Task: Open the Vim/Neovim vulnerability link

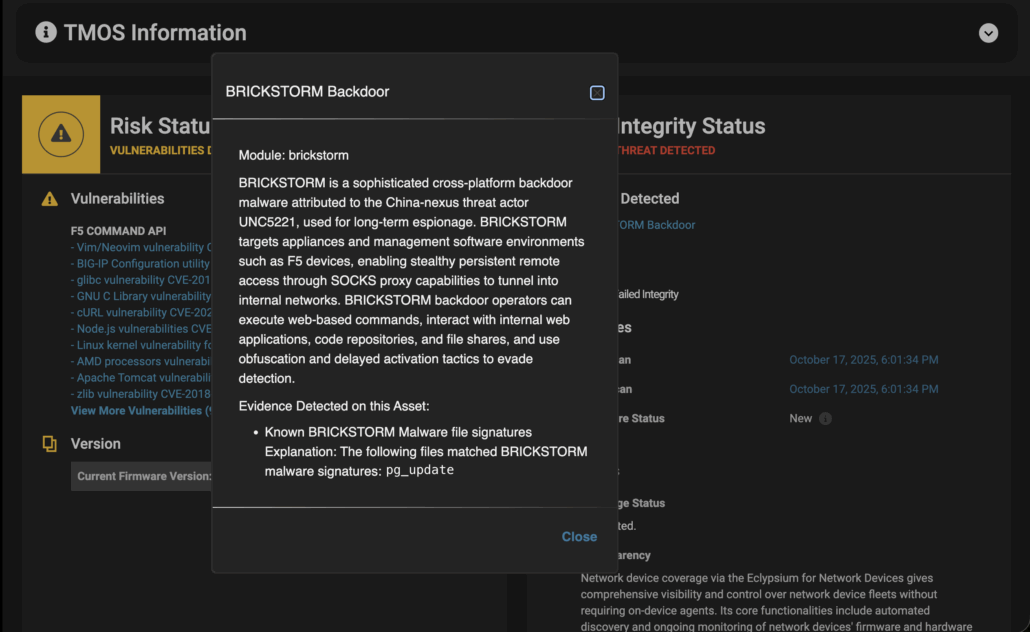Action: tap(140, 248)
